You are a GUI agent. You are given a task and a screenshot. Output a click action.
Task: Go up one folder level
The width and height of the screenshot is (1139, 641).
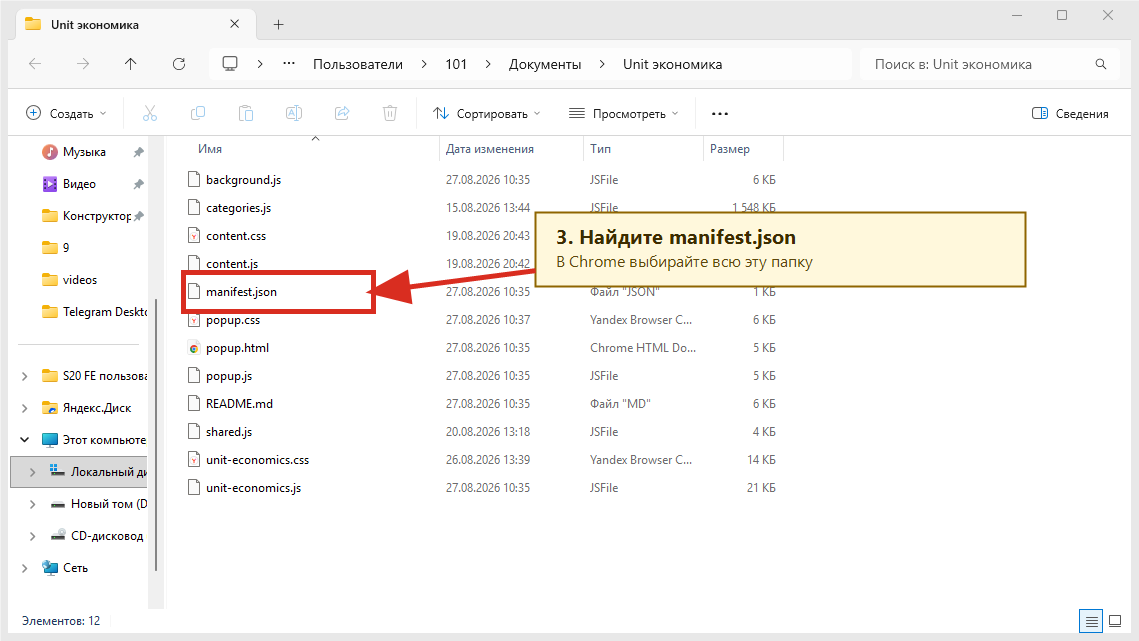pyautogui.click(x=131, y=64)
